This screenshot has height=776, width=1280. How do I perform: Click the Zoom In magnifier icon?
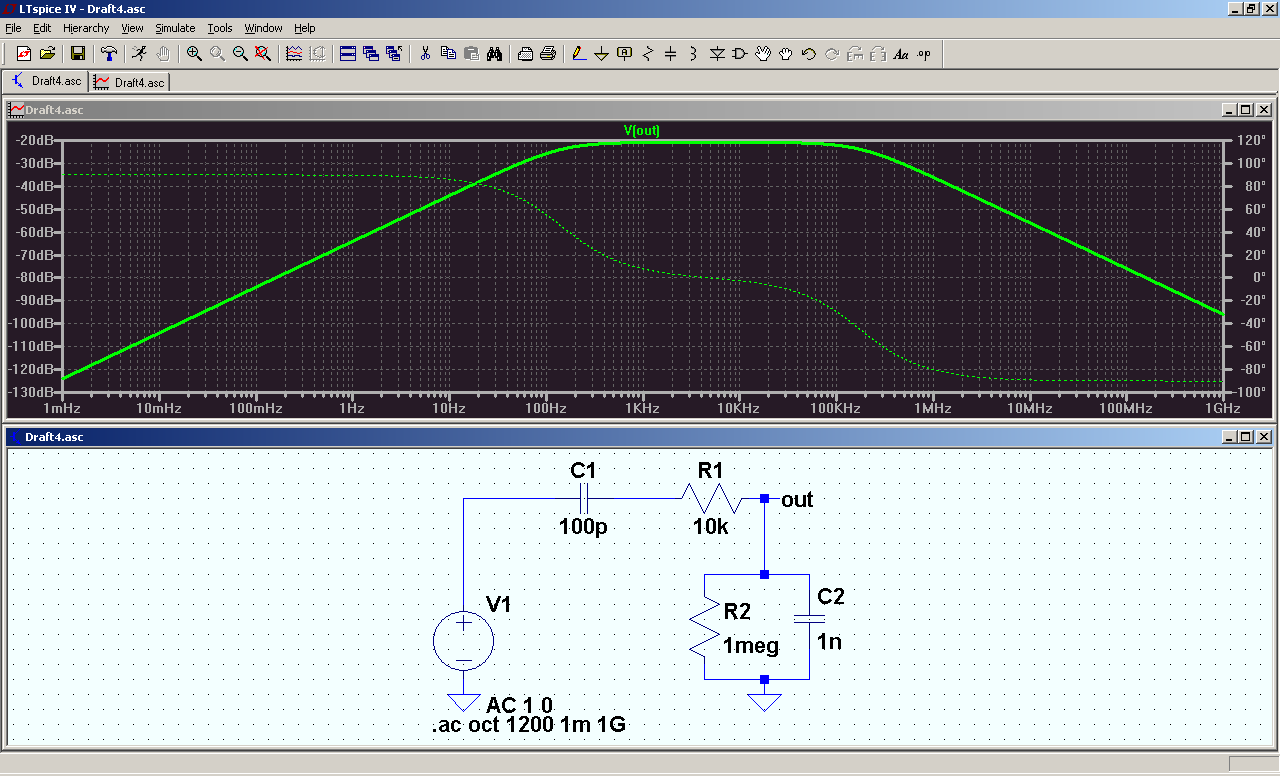click(194, 54)
